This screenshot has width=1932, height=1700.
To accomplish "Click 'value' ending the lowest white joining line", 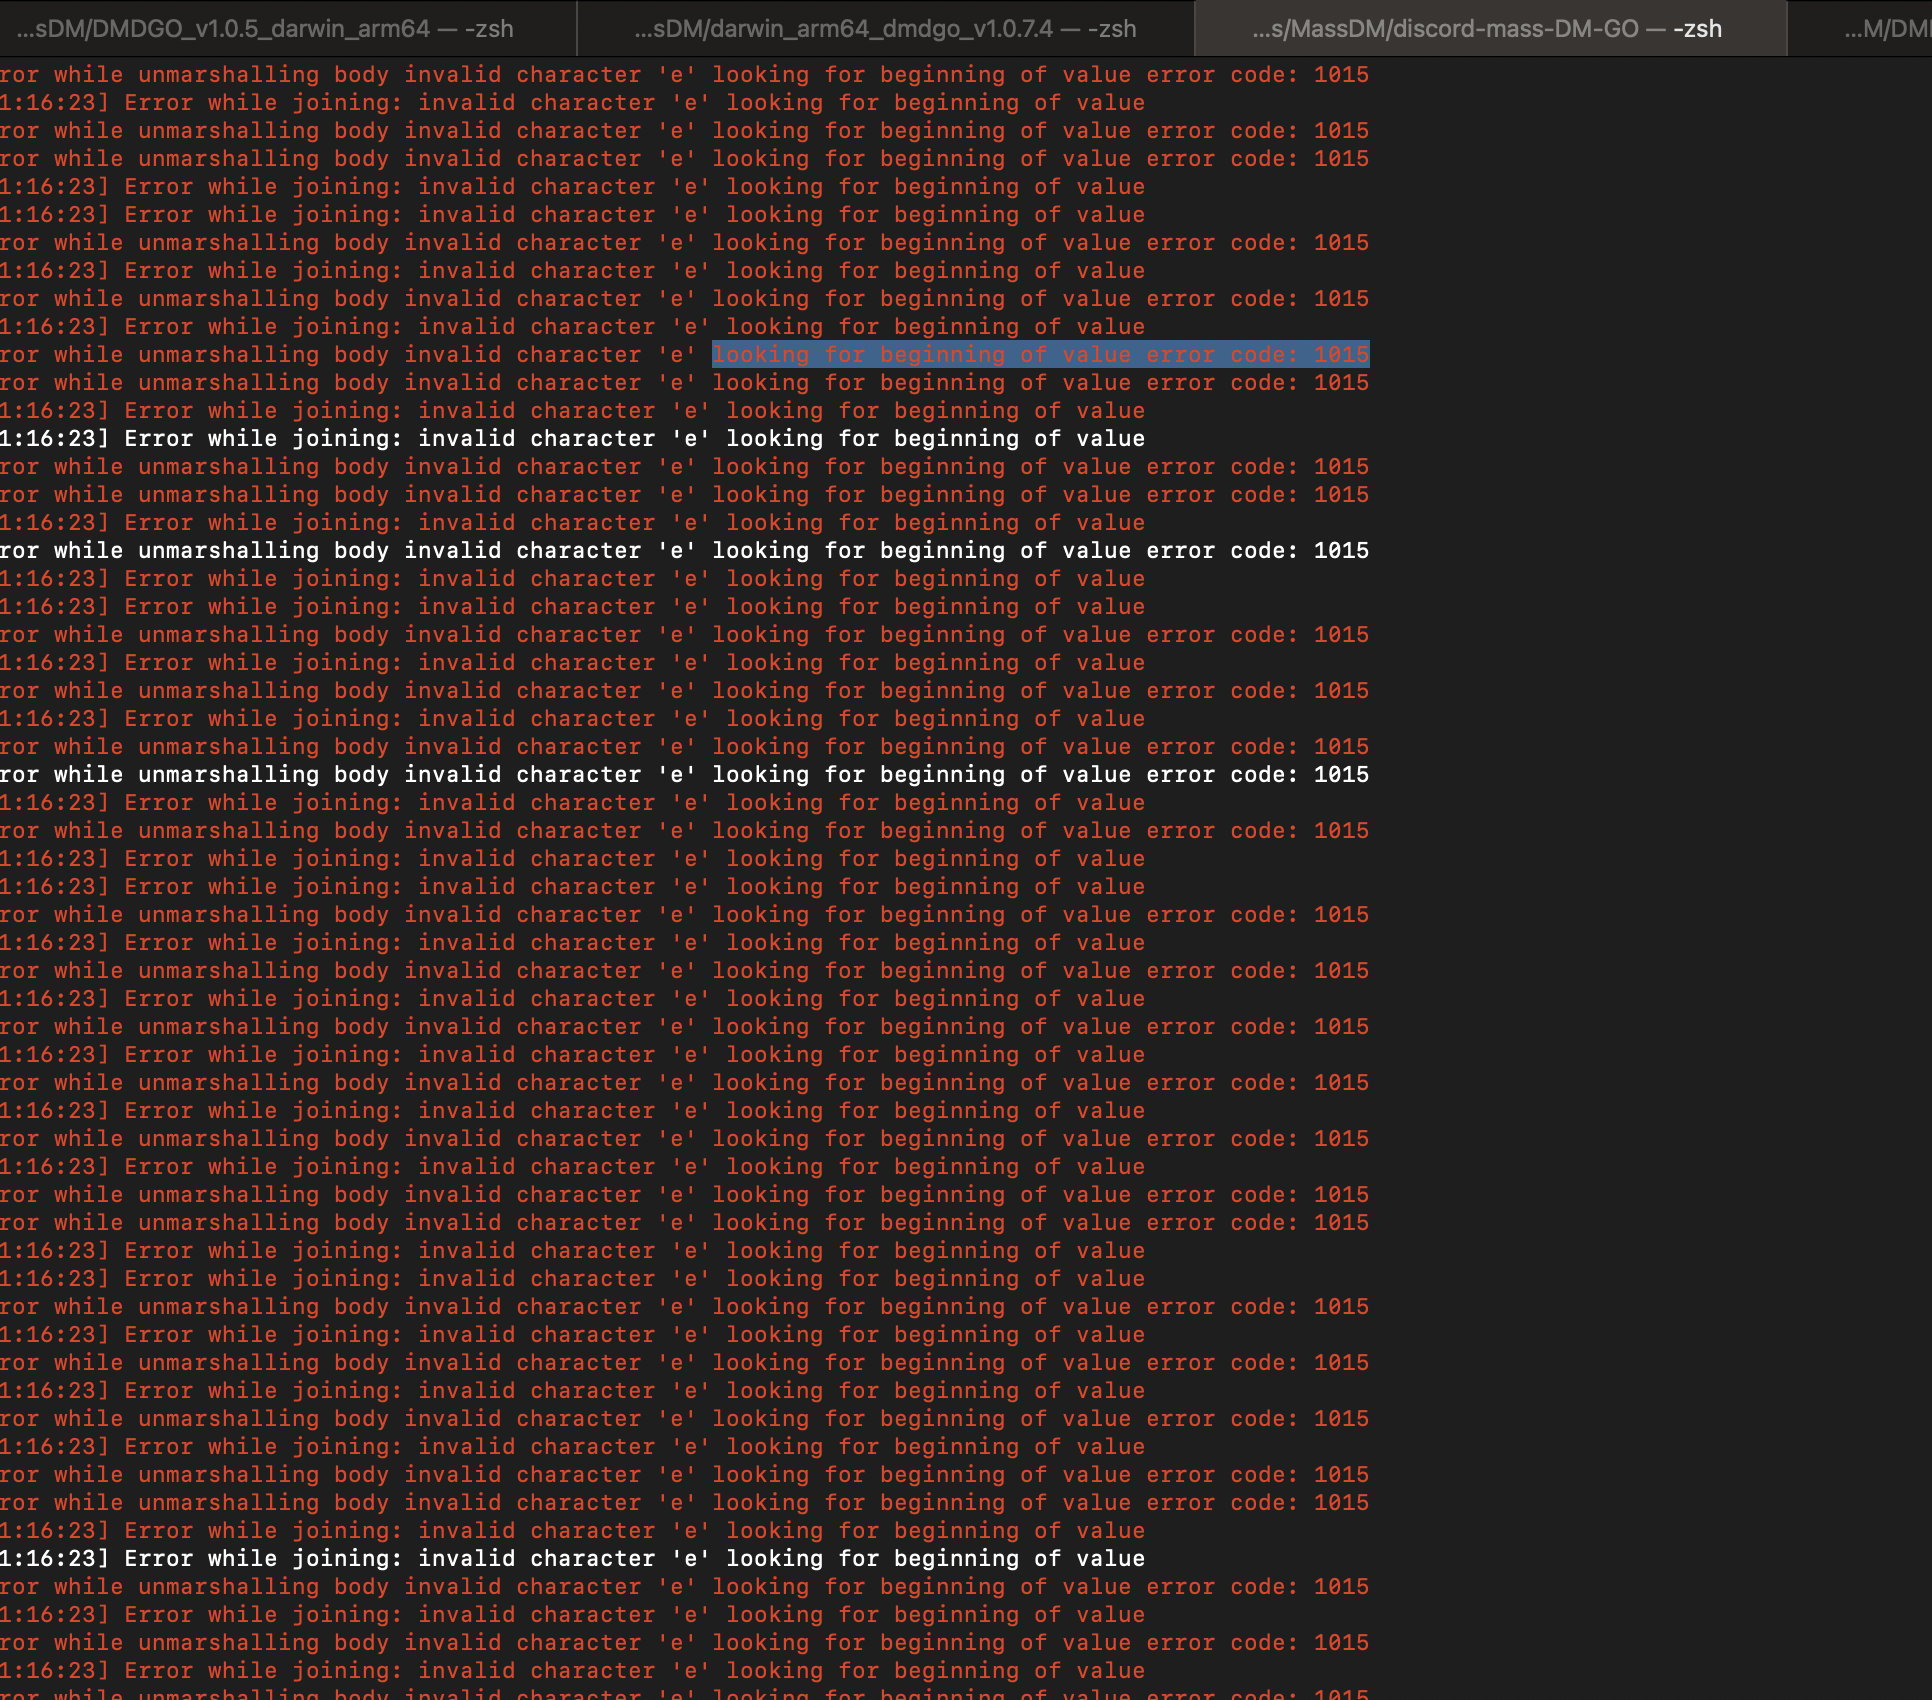I will (1110, 1559).
